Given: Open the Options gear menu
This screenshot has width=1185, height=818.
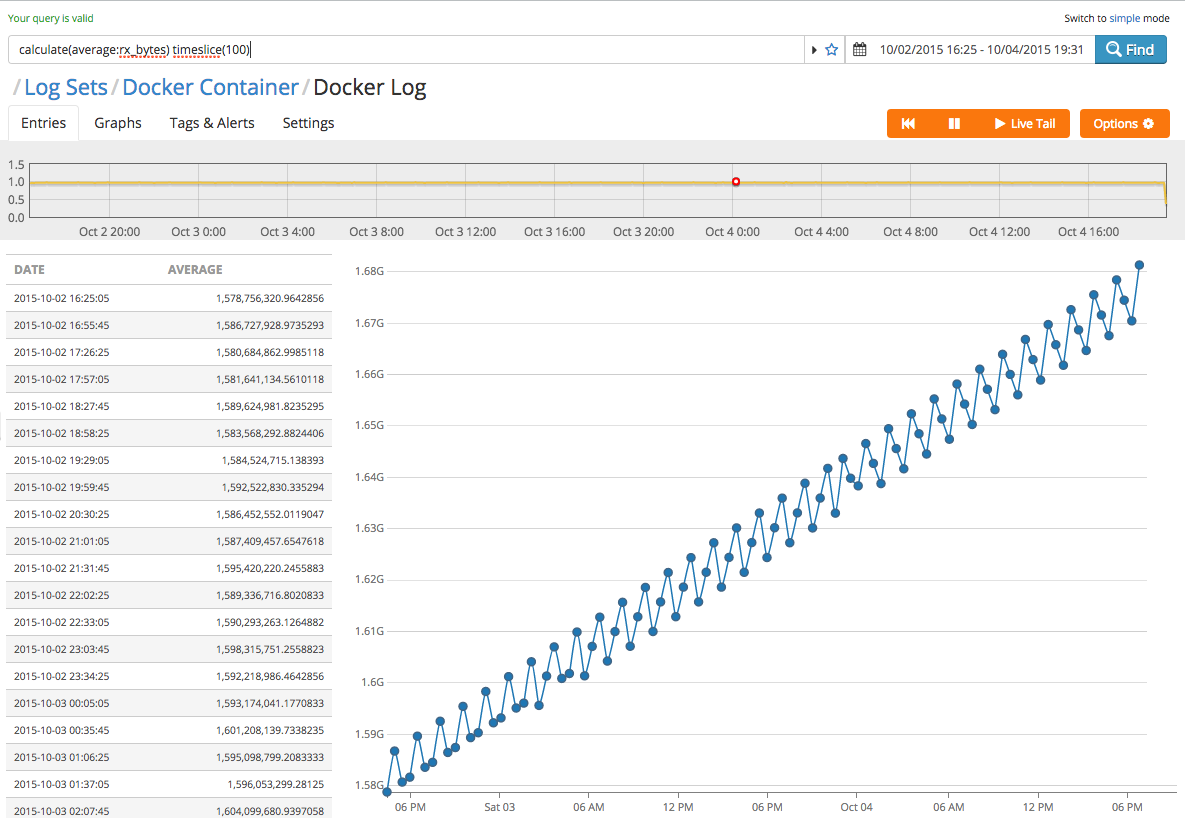Looking at the screenshot, I should tap(1124, 123).
